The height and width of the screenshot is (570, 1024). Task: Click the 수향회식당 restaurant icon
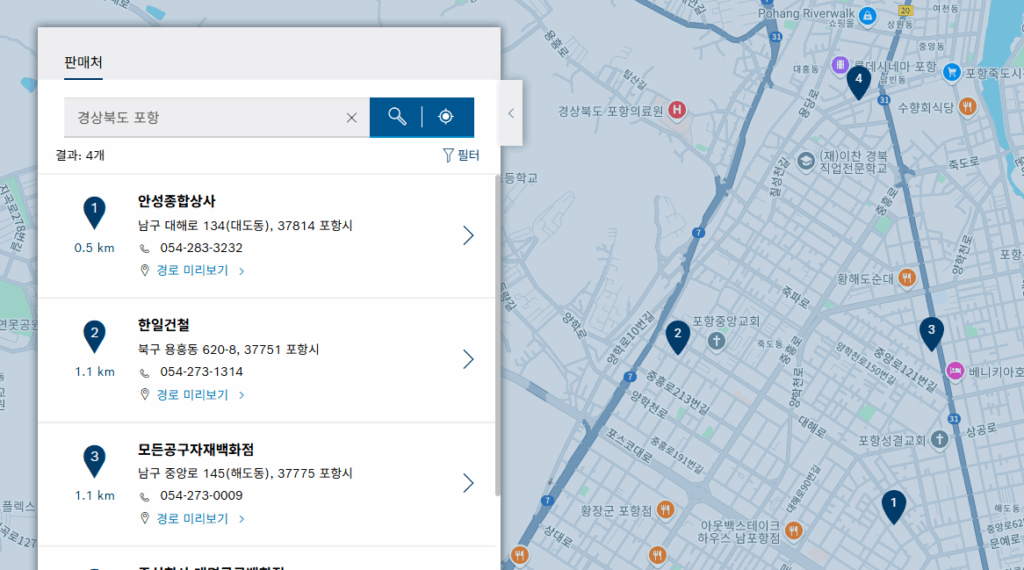click(x=967, y=106)
